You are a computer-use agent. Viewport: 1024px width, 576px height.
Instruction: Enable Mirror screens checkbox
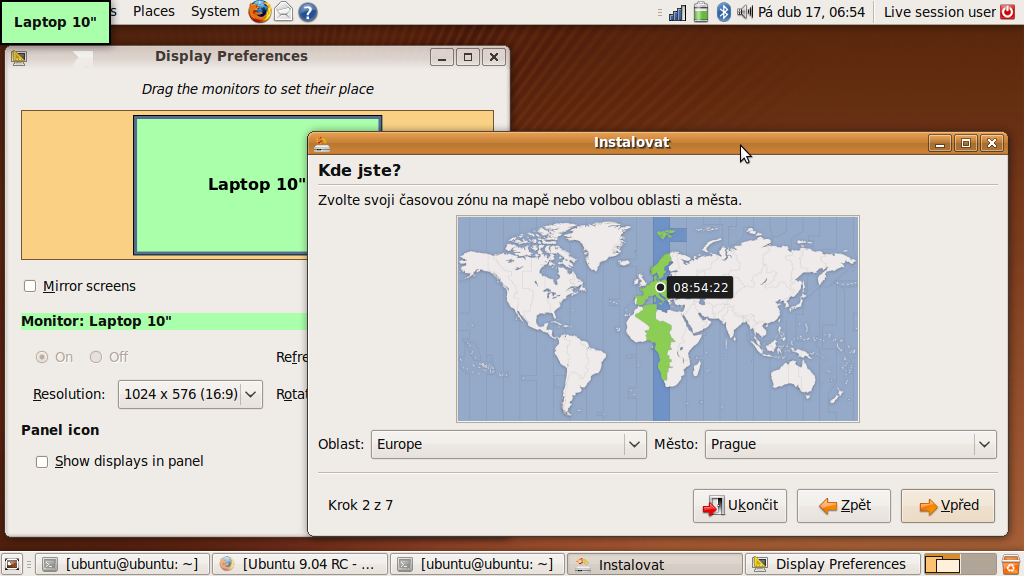(x=30, y=286)
